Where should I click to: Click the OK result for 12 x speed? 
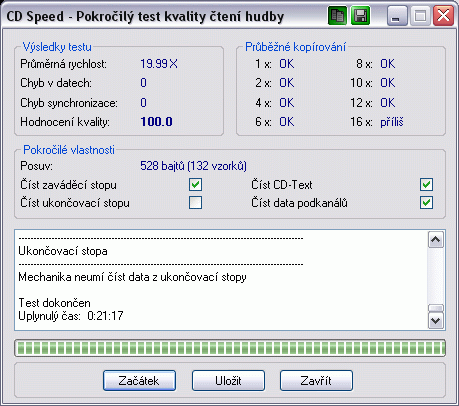(388, 103)
